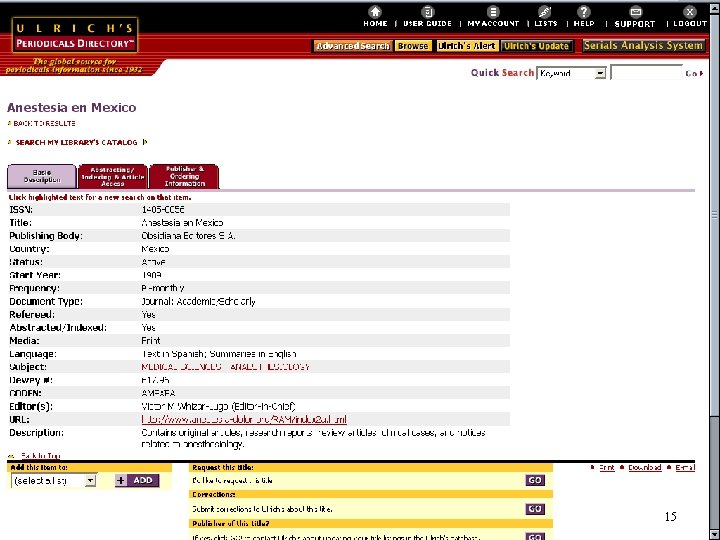Viewport: 720px width, 540px height.
Task: Click the Quick Search Go button
Action: pyautogui.click(x=694, y=73)
